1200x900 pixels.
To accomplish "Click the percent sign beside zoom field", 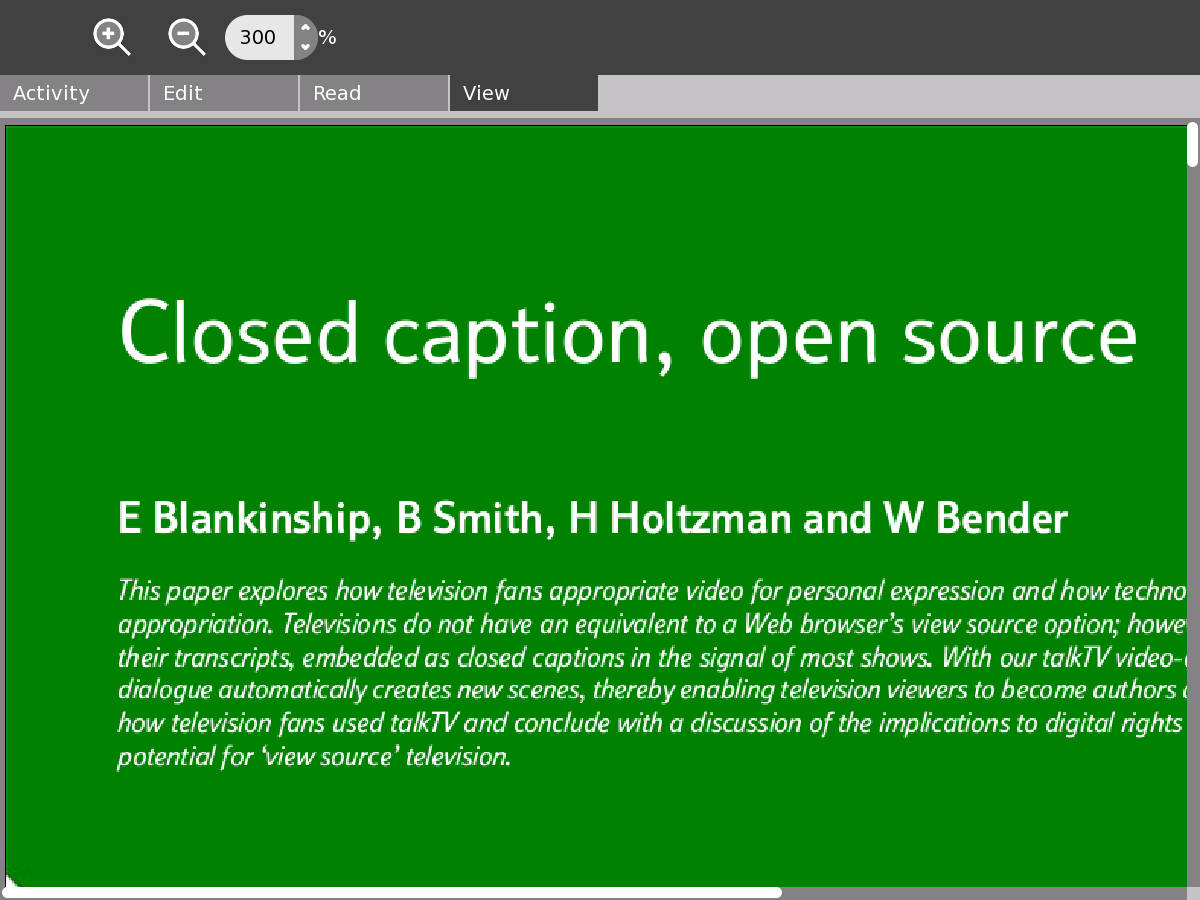I will [327, 38].
